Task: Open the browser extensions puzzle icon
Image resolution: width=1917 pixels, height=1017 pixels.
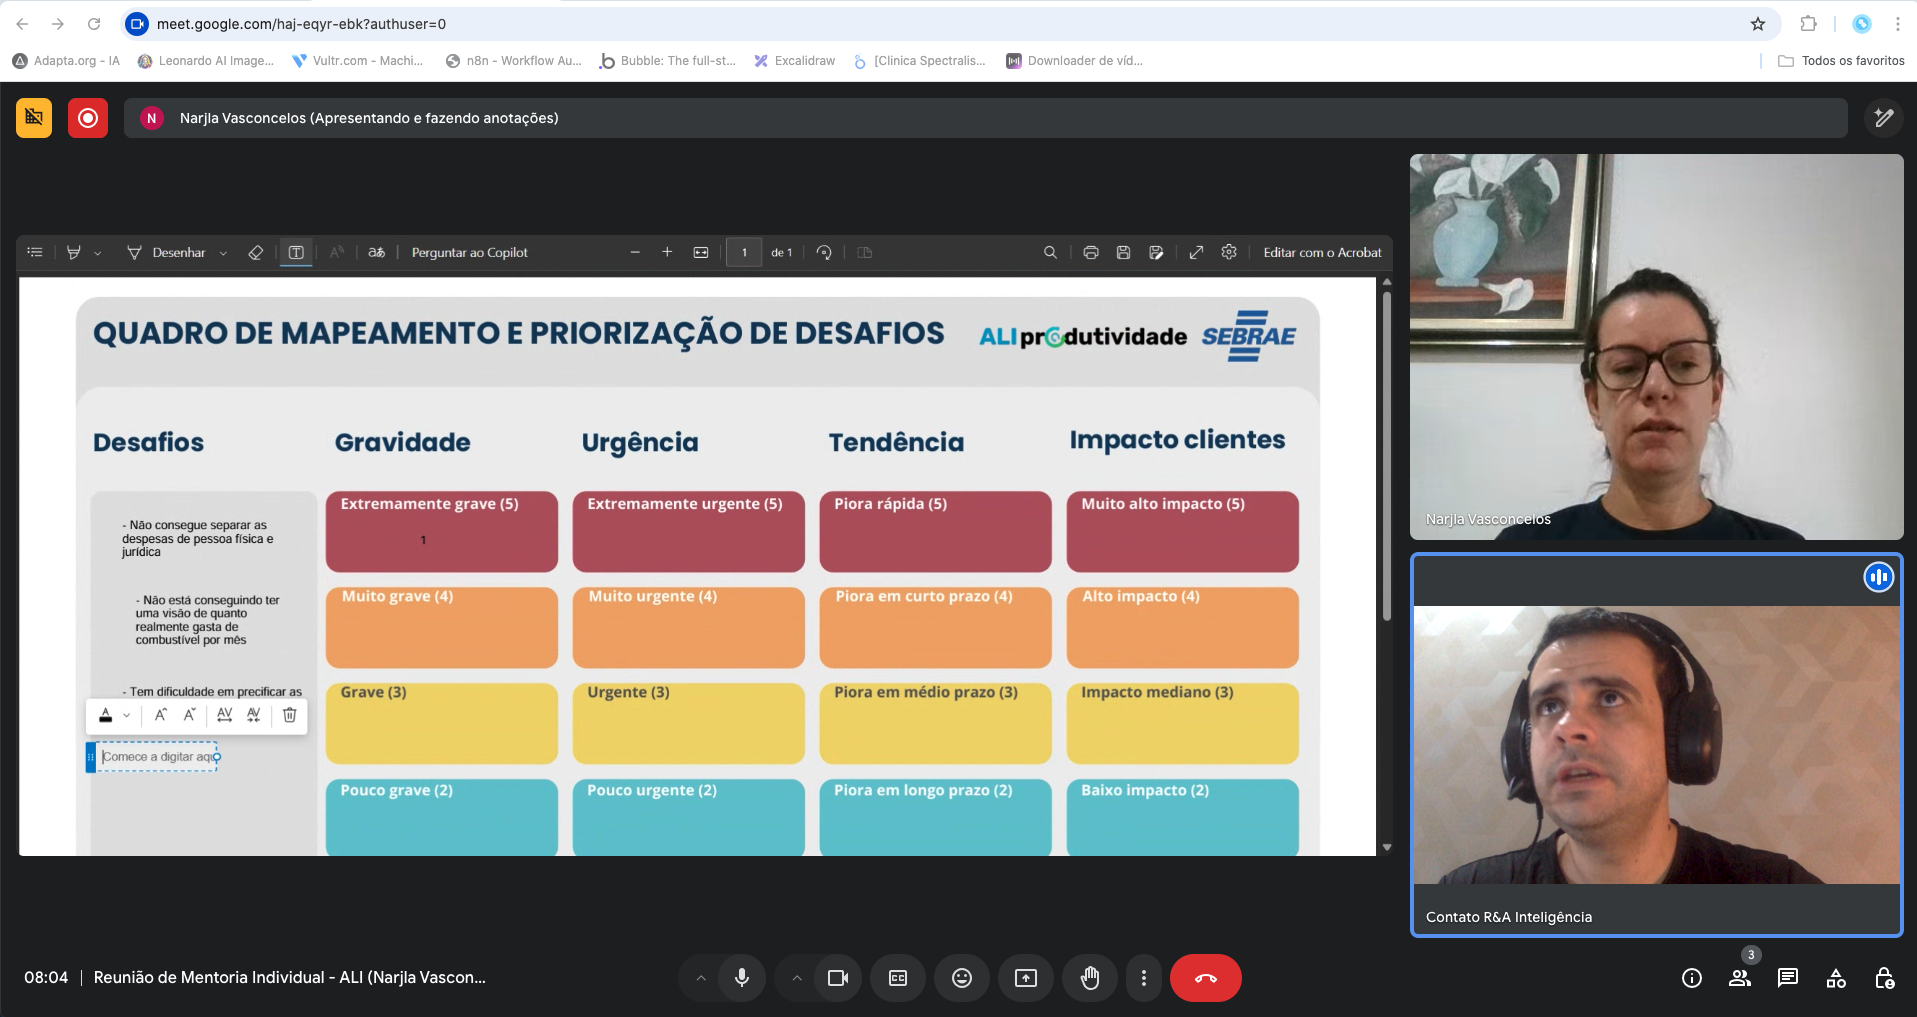Action: pyautogui.click(x=1808, y=24)
